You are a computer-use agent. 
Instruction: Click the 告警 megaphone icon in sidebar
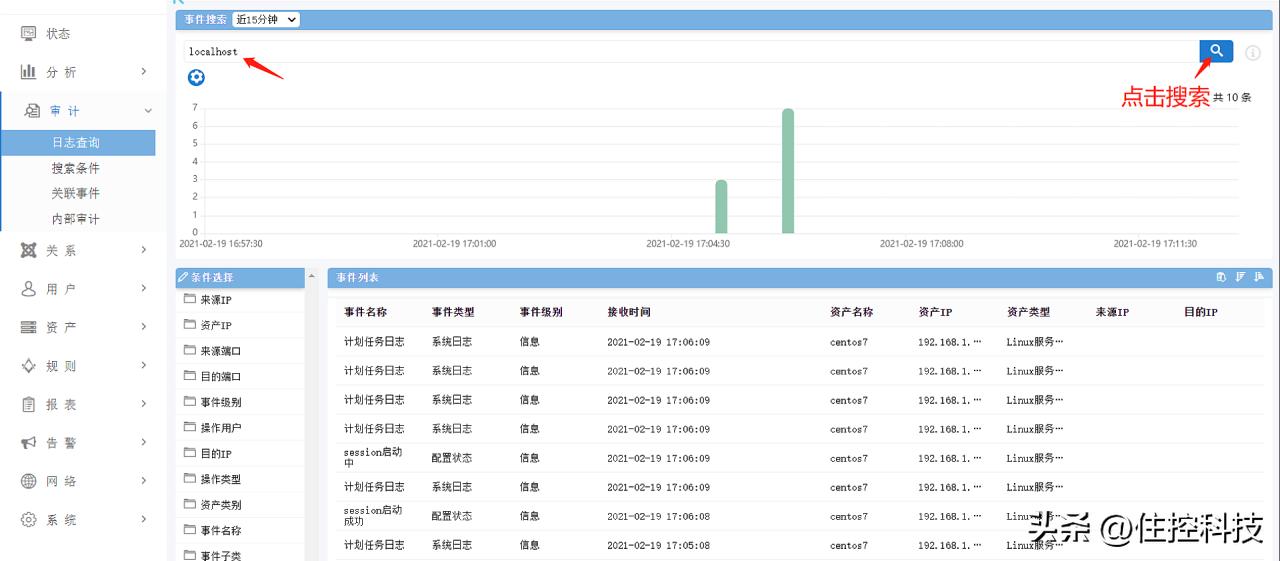[29, 443]
